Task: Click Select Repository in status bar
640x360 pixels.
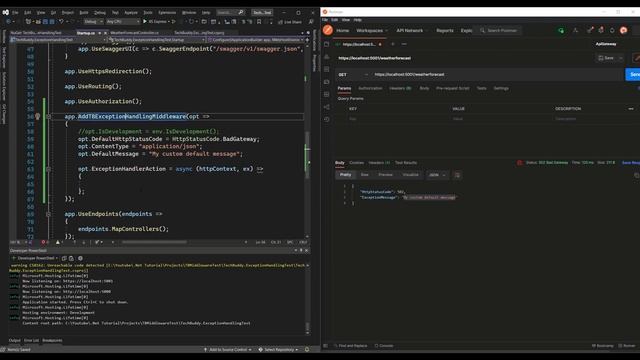Action: (278, 349)
